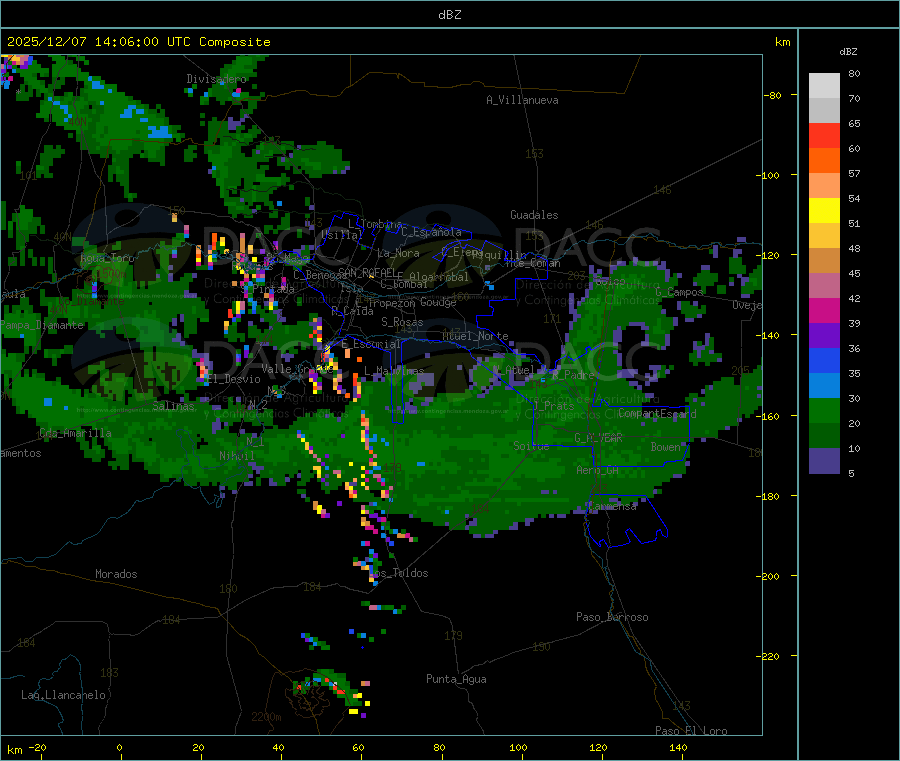Click the -80 km tick on vertical axis

pos(773,95)
